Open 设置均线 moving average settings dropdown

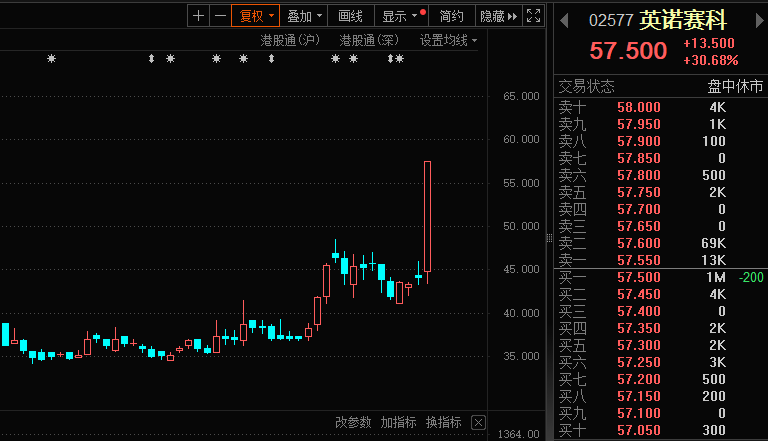pyautogui.click(x=448, y=40)
